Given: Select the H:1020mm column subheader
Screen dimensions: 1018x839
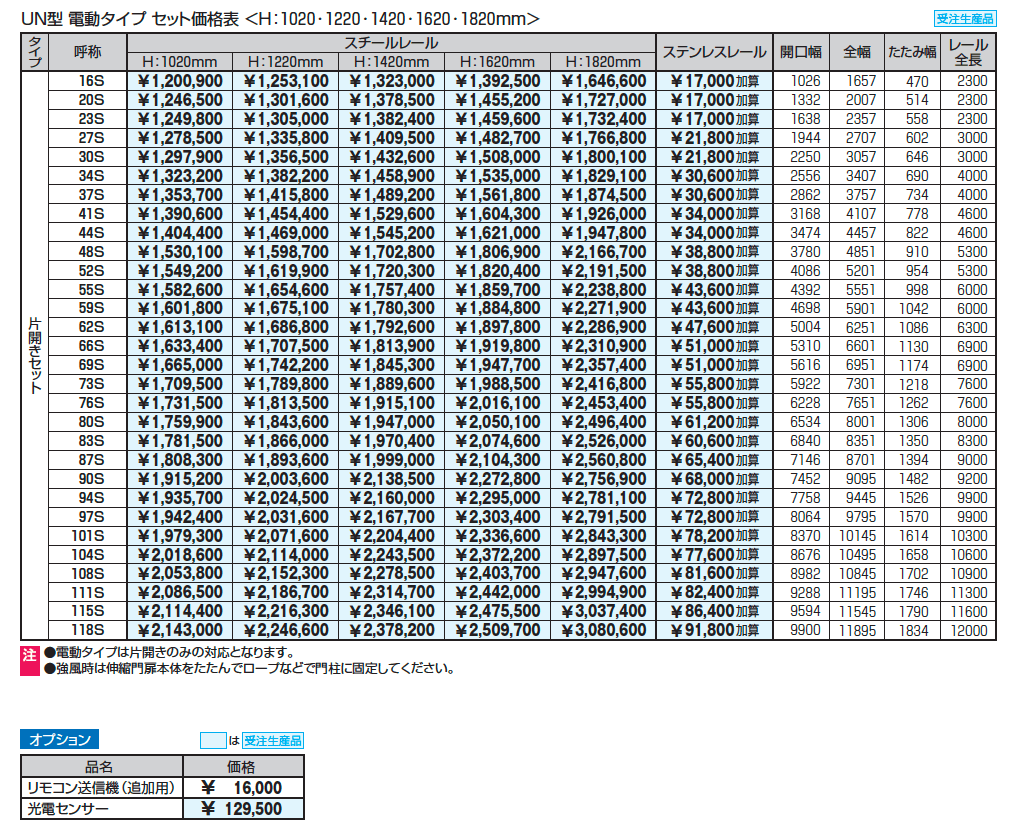Looking at the screenshot, I should coord(179,62).
